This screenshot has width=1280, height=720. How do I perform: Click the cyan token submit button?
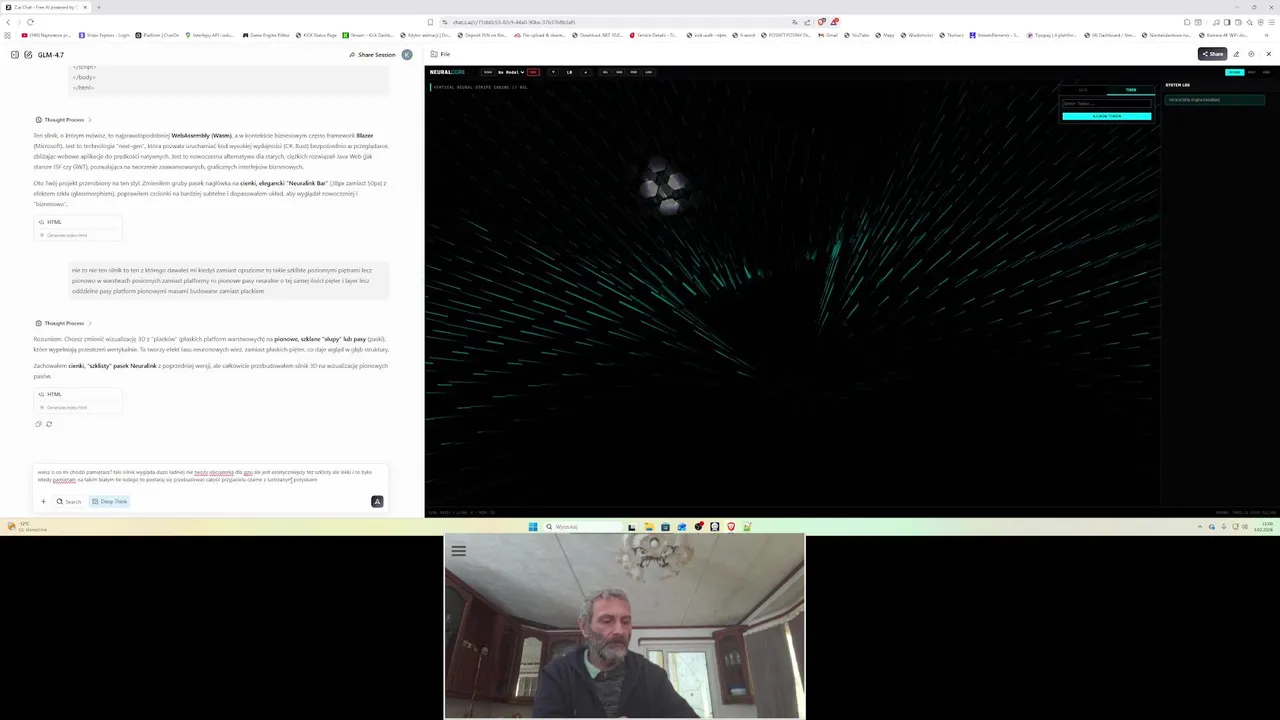pos(1106,116)
